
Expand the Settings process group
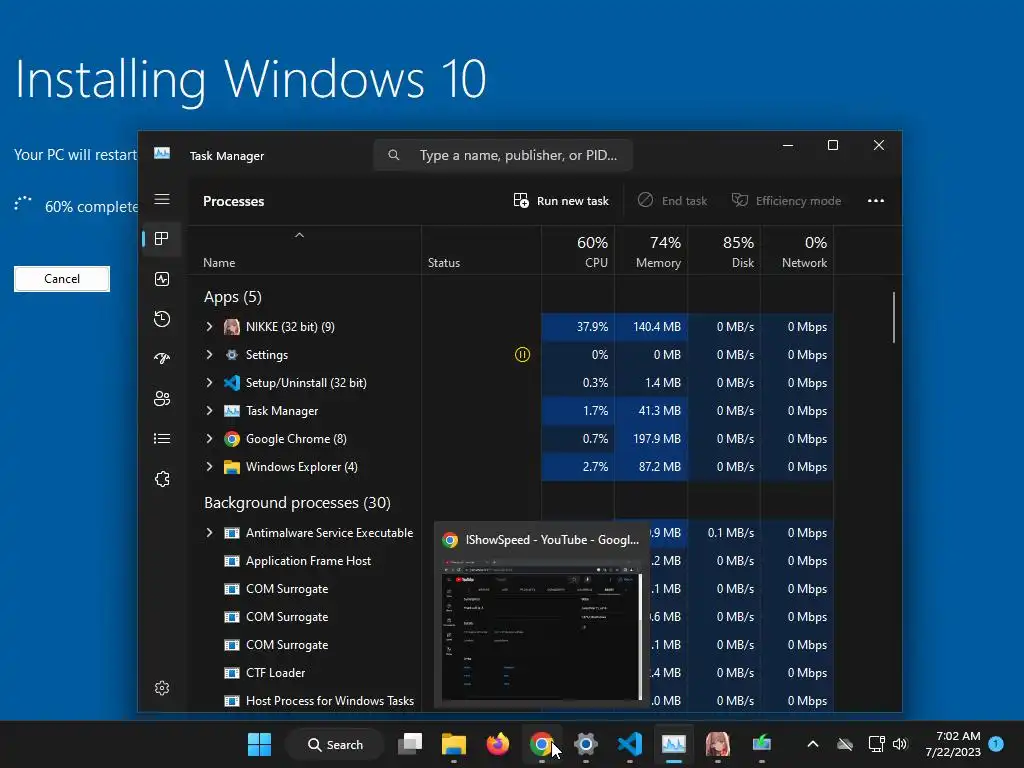pyautogui.click(x=209, y=355)
